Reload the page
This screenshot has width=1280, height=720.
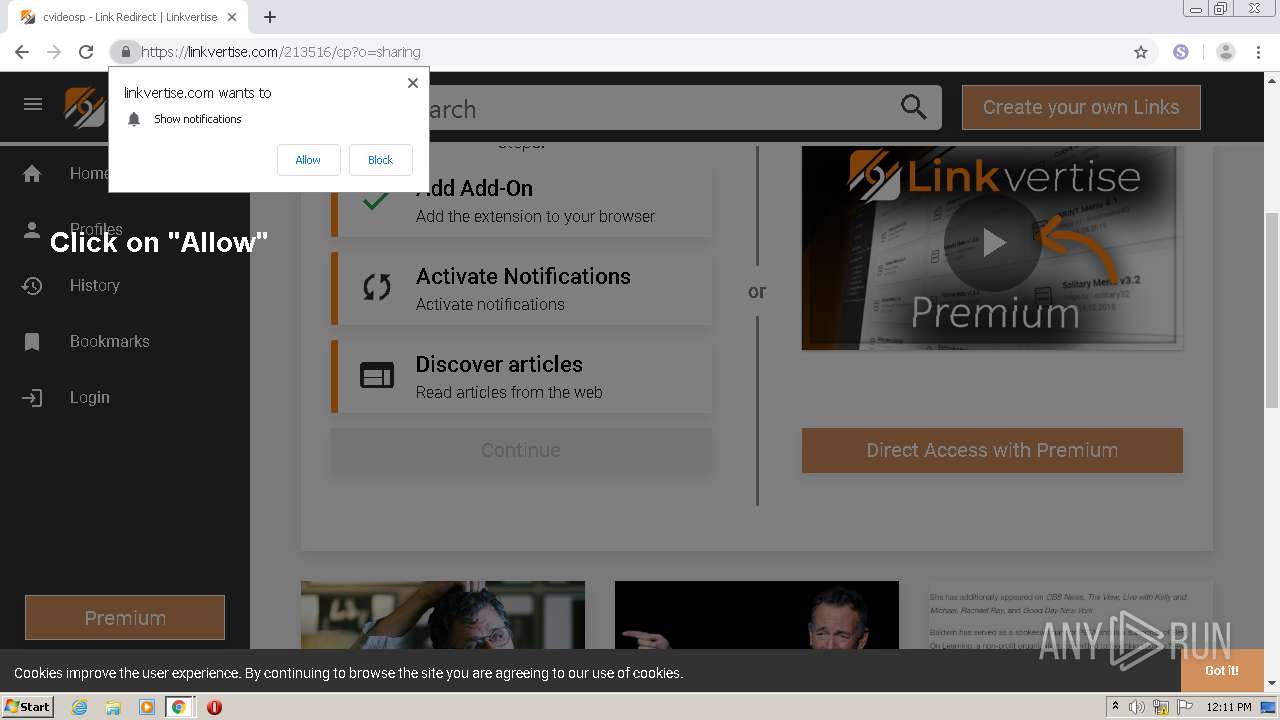[86, 52]
